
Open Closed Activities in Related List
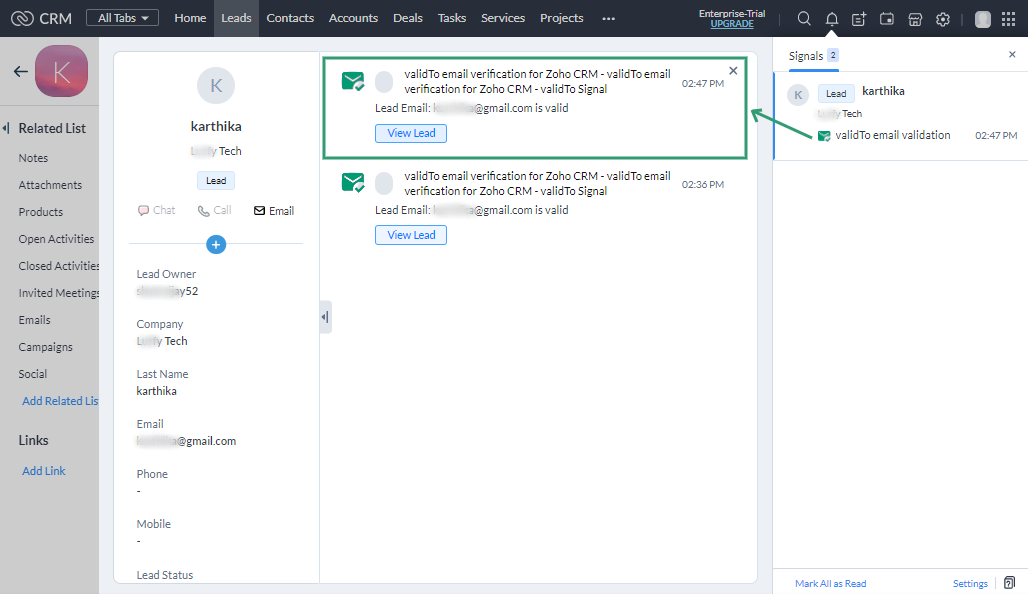[58, 266]
